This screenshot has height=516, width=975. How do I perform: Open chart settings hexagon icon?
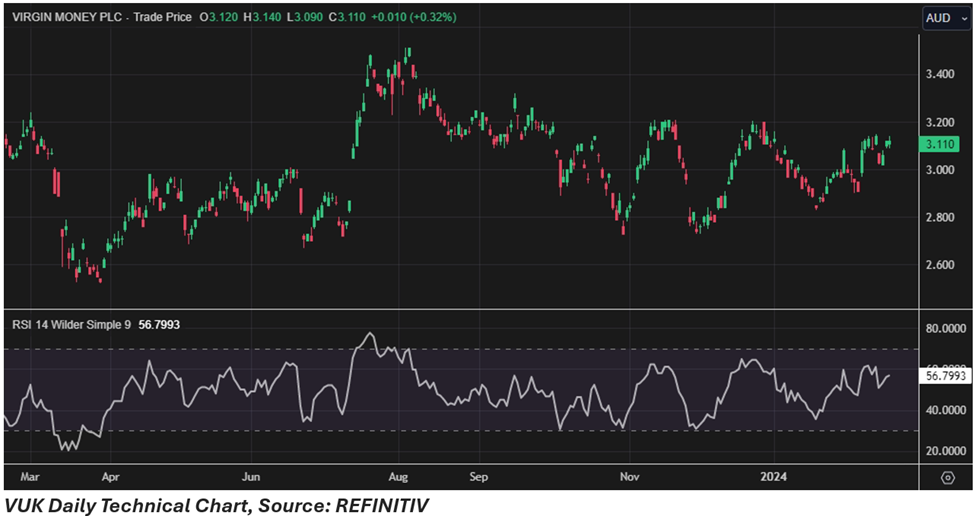click(x=948, y=477)
